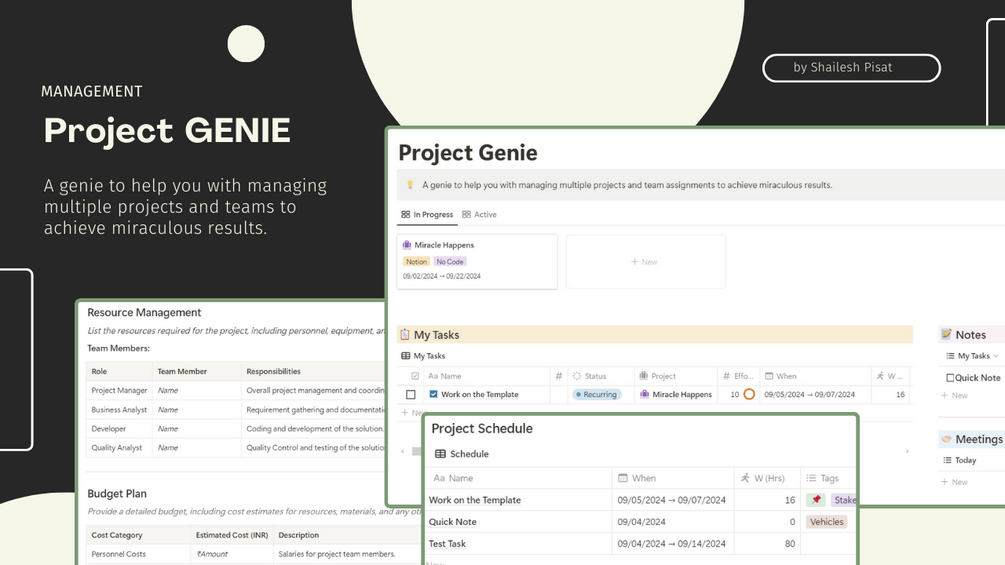Open the My Tasks table view tab
This screenshot has height=565, width=1005.
tap(423, 356)
